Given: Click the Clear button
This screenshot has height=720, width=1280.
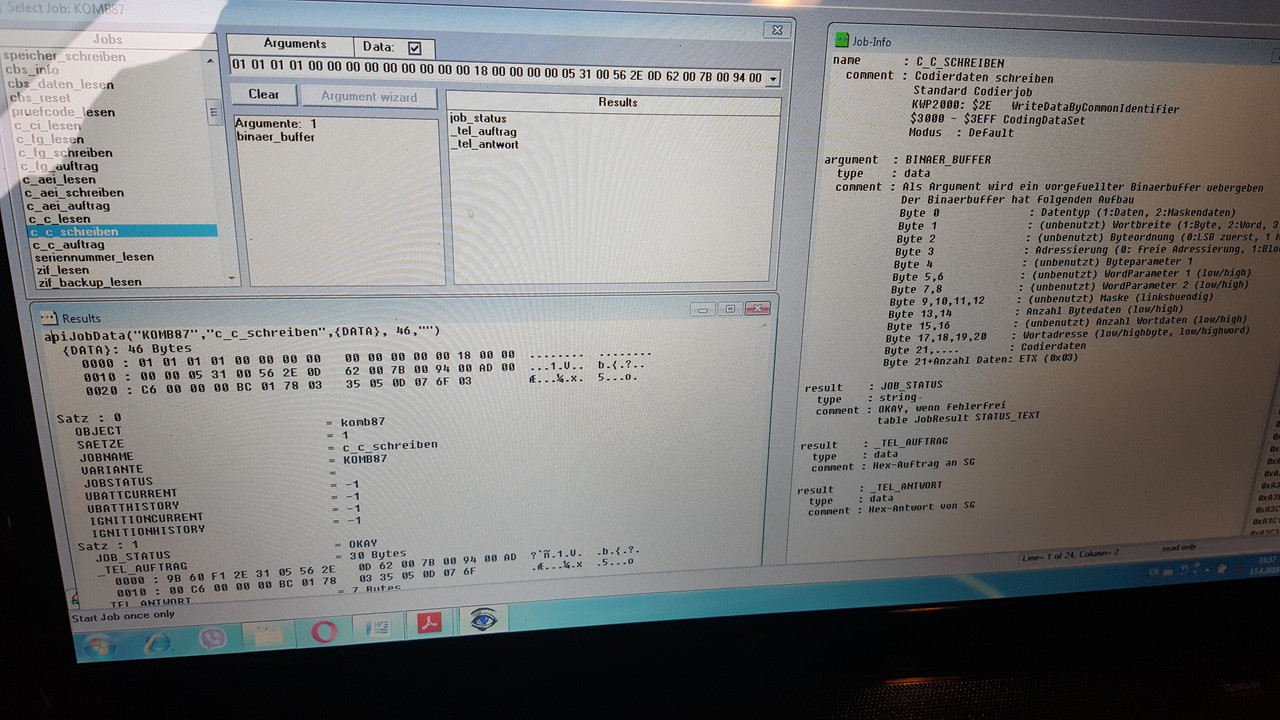Looking at the screenshot, I should point(264,94).
